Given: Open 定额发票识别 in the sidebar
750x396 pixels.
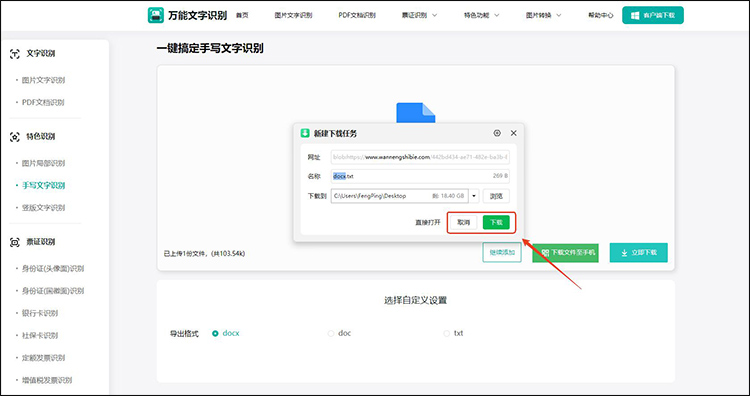Looking at the screenshot, I should pyautogui.click(x=43, y=358).
